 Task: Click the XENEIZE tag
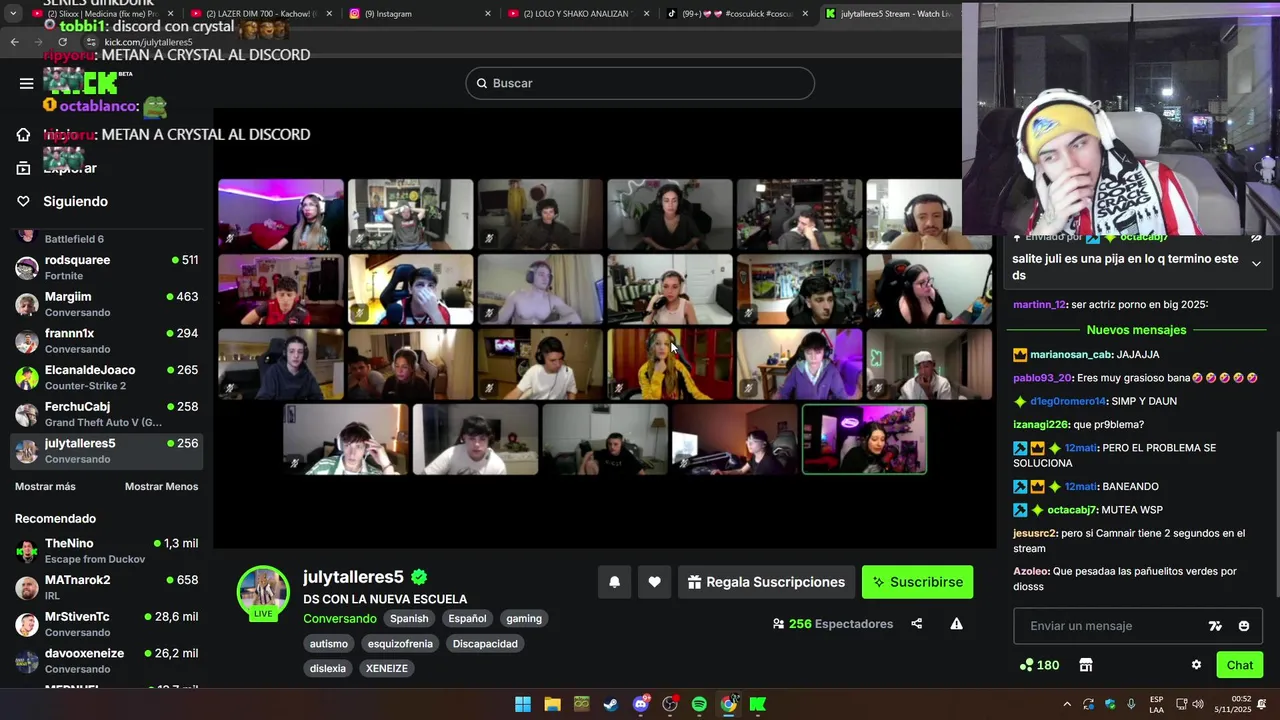[x=387, y=669]
